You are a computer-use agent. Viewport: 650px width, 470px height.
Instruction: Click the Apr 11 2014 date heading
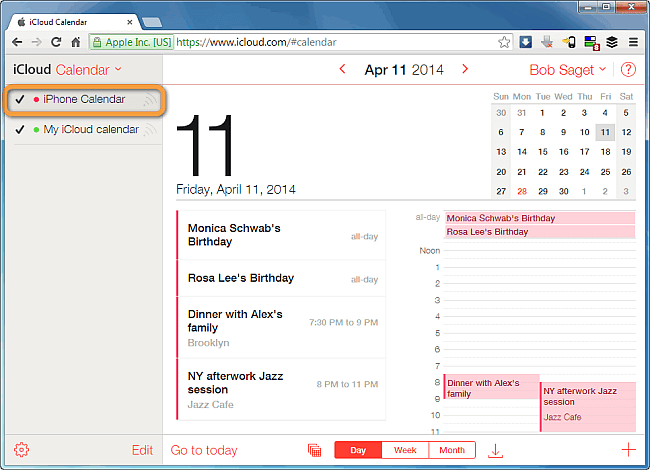pyautogui.click(x=404, y=70)
